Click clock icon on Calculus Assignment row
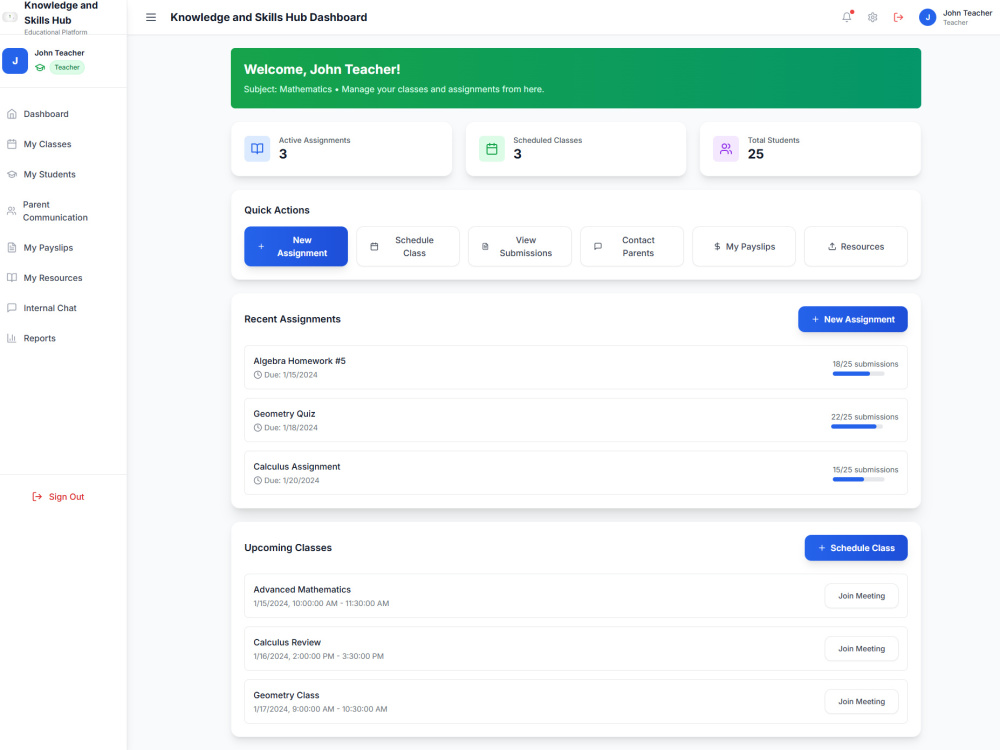This screenshot has width=1000, height=750. point(258,481)
